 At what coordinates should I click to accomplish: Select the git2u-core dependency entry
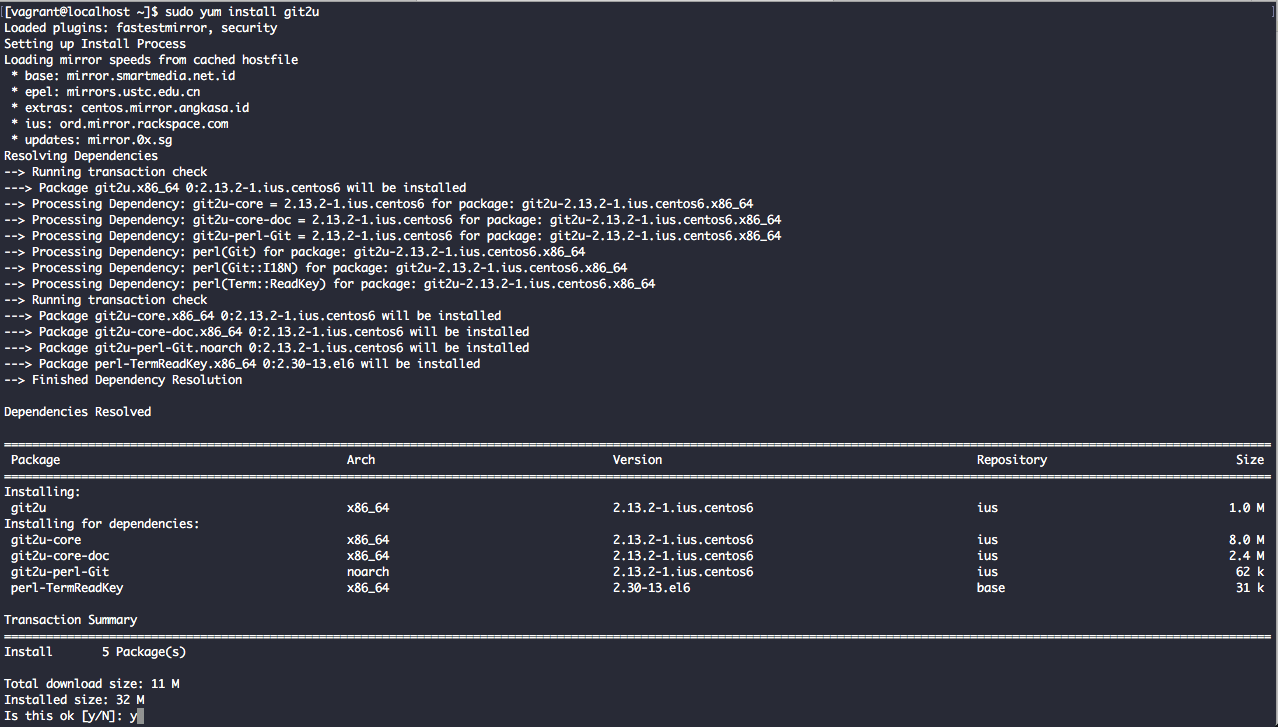click(45, 539)
